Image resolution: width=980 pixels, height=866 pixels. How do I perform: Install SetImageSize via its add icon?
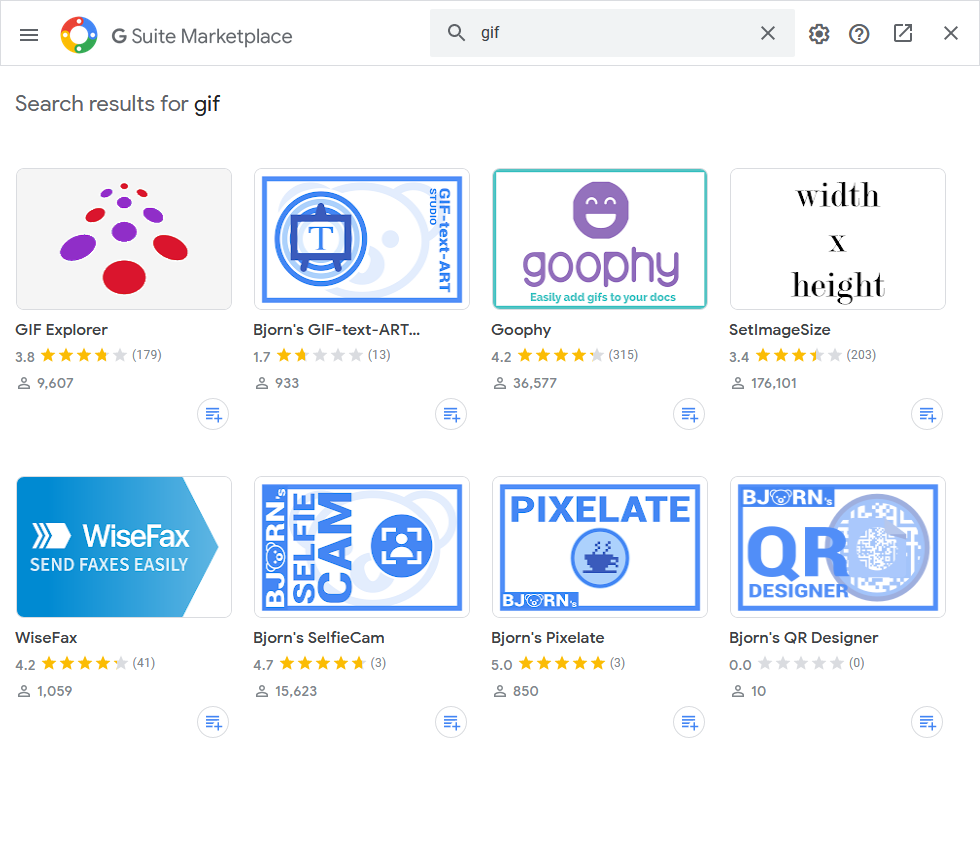(x=927, y=414)
